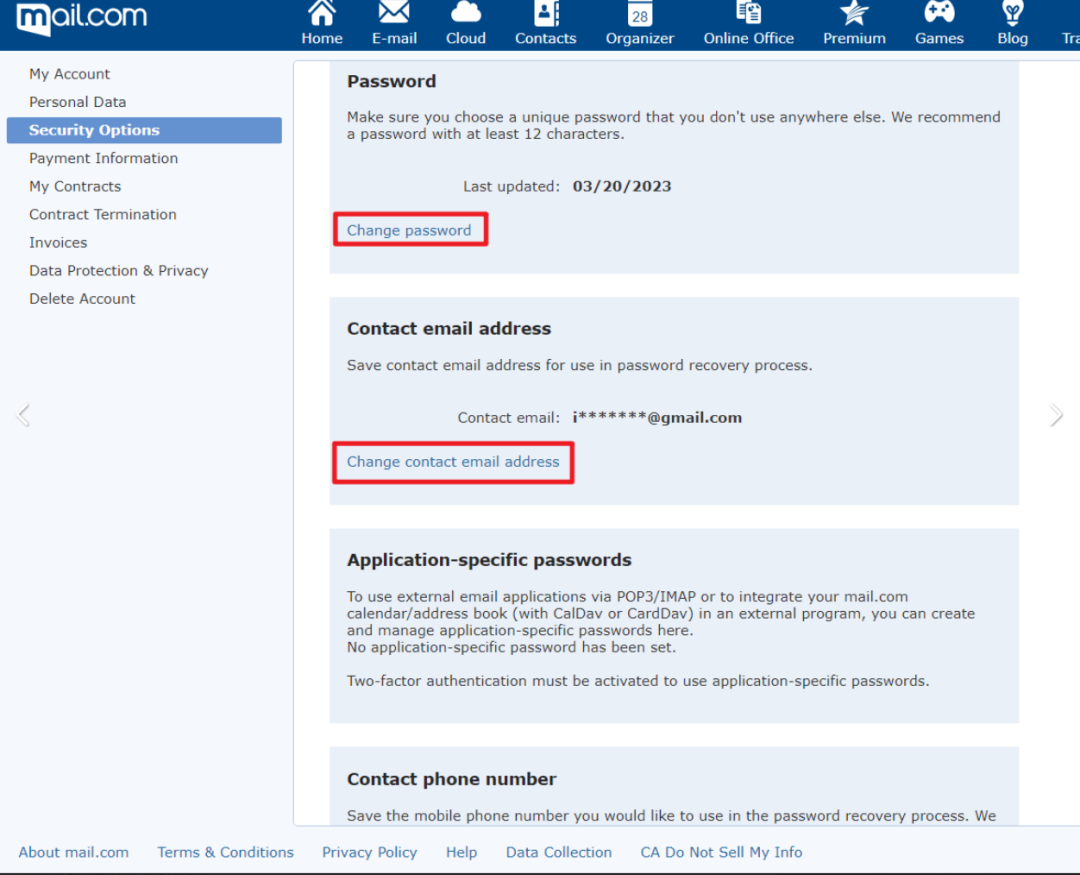The image size is (1080, 875).
Task: Click the Password section heading
Action: tap(391, 81)
